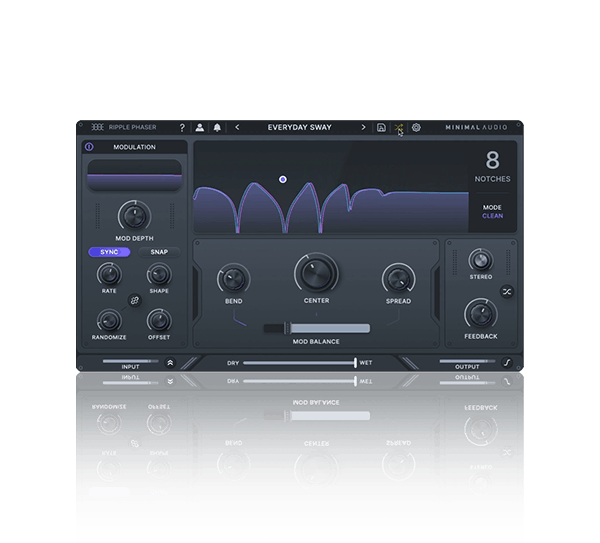Viewport: 600px width, 543px height.
Task: Click the 8 Notches count
Action: [492, 160]
